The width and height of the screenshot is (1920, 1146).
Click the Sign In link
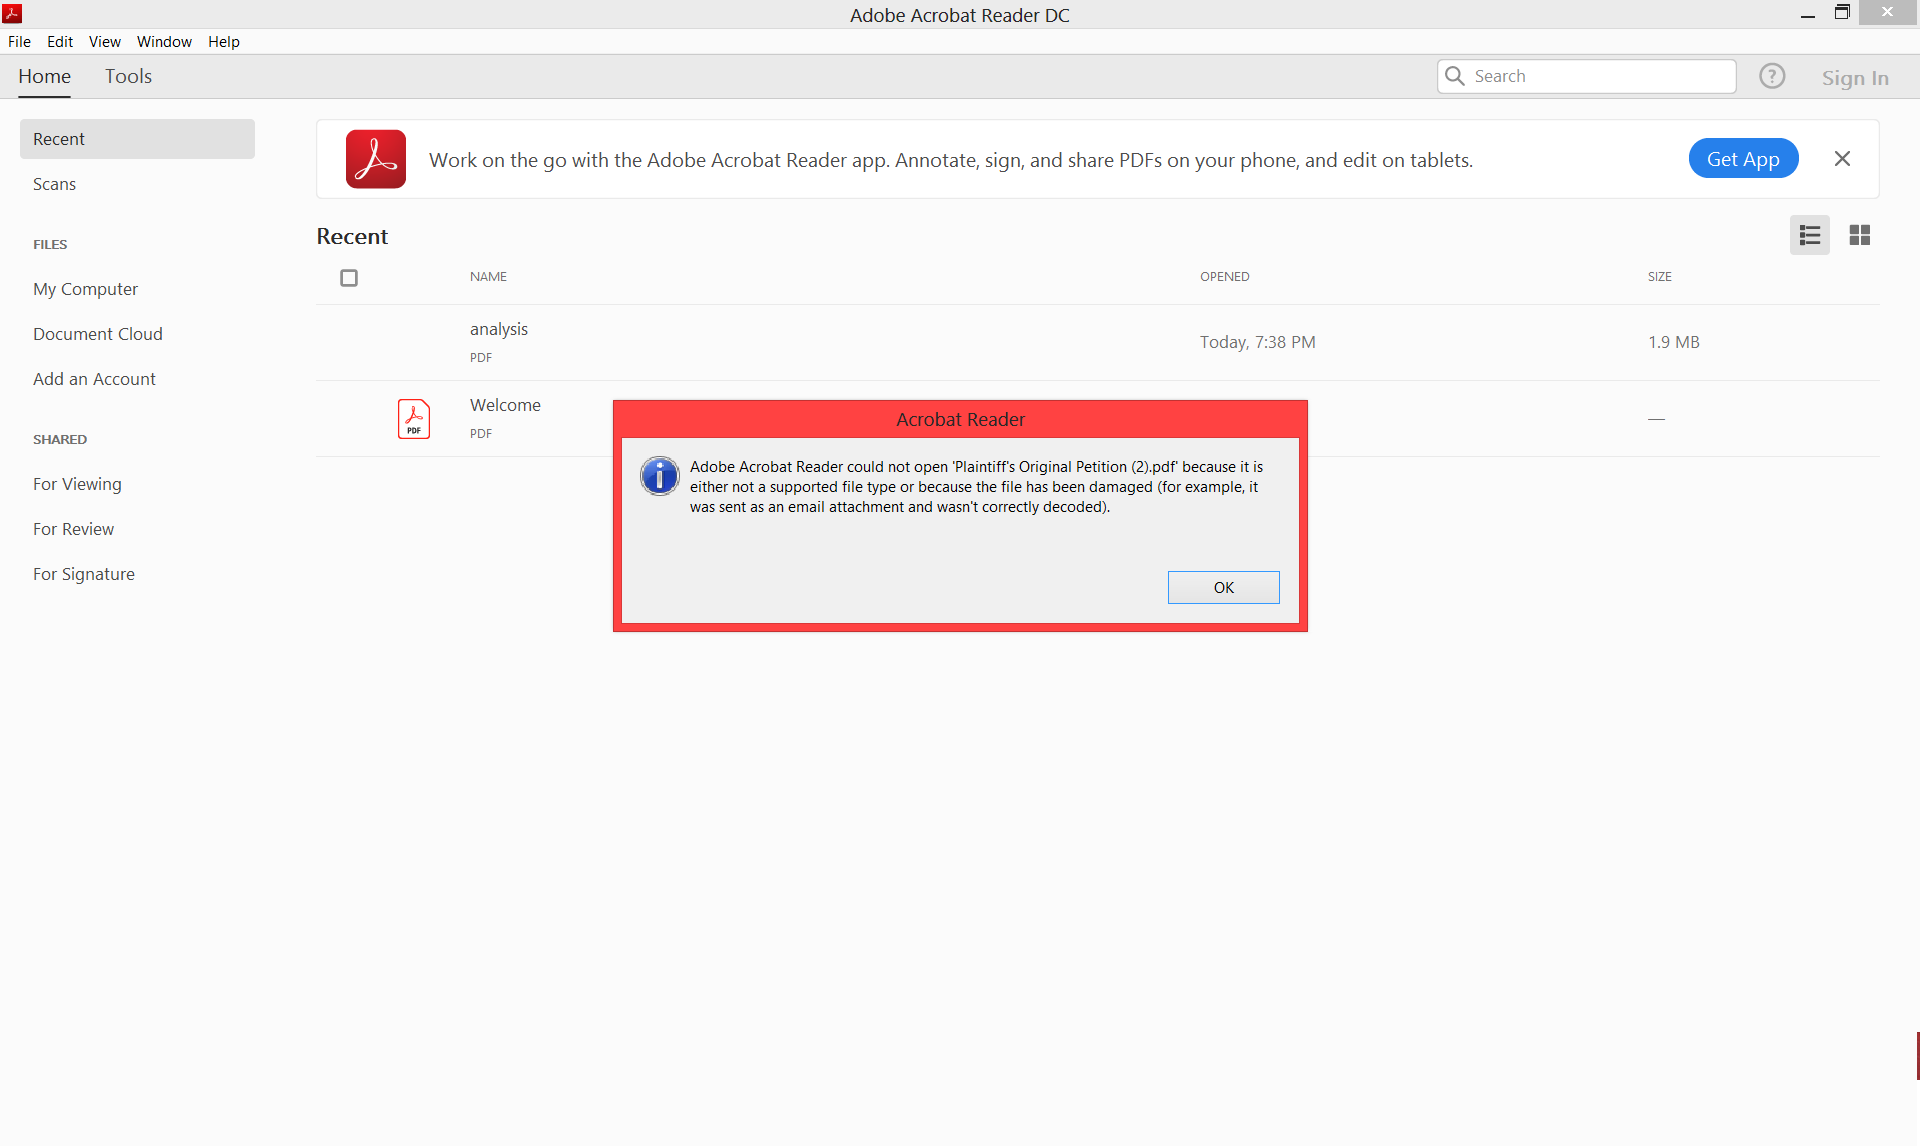tap(1855, 77)
